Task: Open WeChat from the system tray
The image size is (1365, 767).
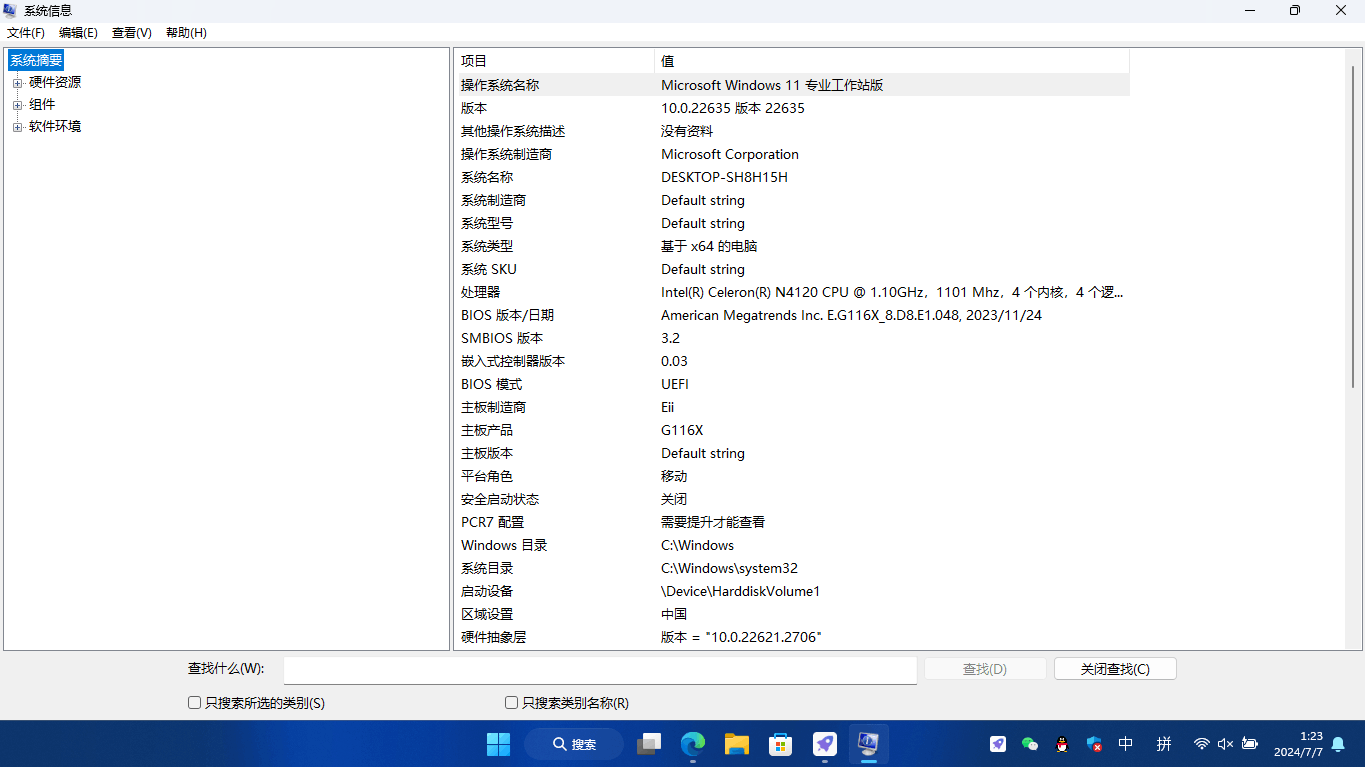Action: coord(1030,744)
